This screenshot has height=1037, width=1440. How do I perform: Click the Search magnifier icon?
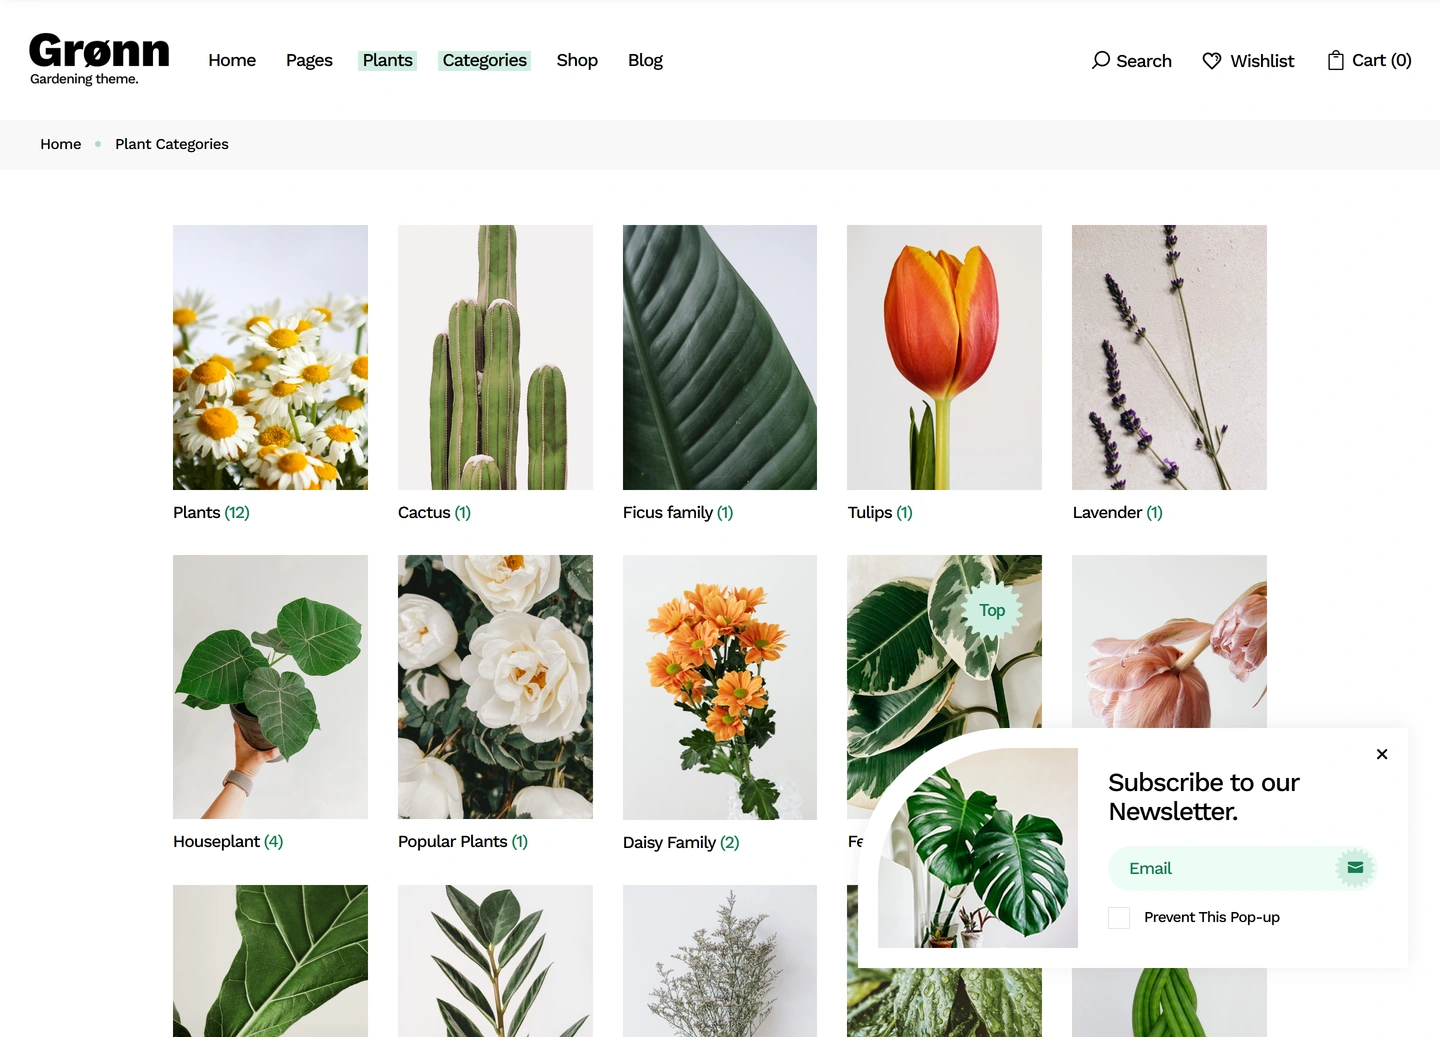click(1100, 60)
